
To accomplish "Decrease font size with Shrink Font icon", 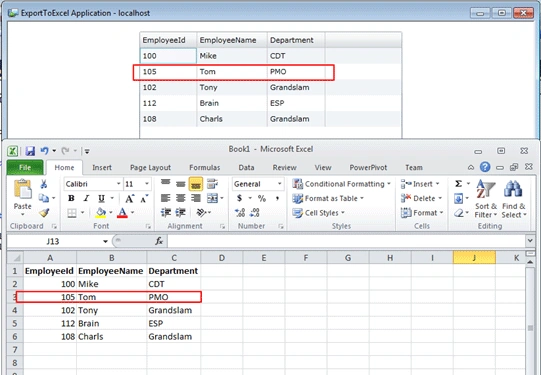I will pos(144,198).
